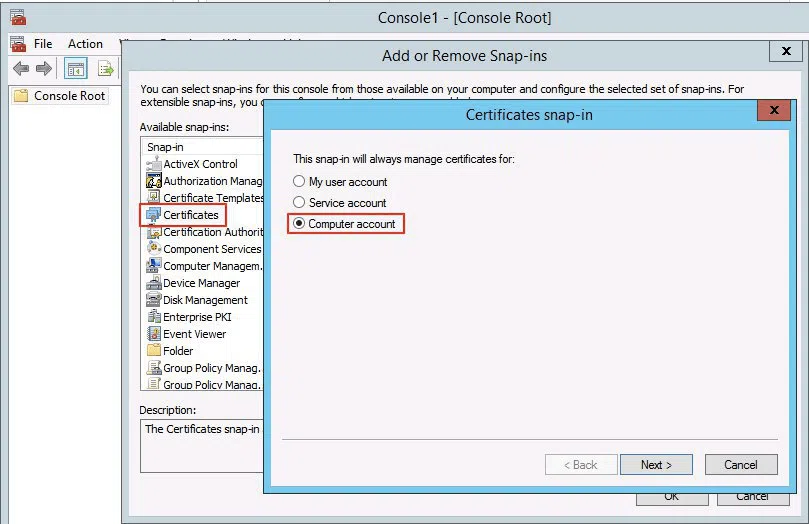Click the Certificates snap-in icon
This screenshot has width=809, height=524.
(154, 215)
